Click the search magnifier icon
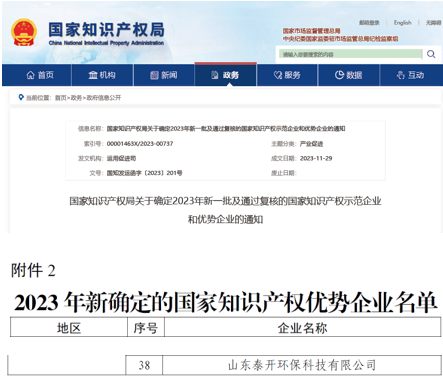This screenshot has width=443, height=379. [431, 54]
